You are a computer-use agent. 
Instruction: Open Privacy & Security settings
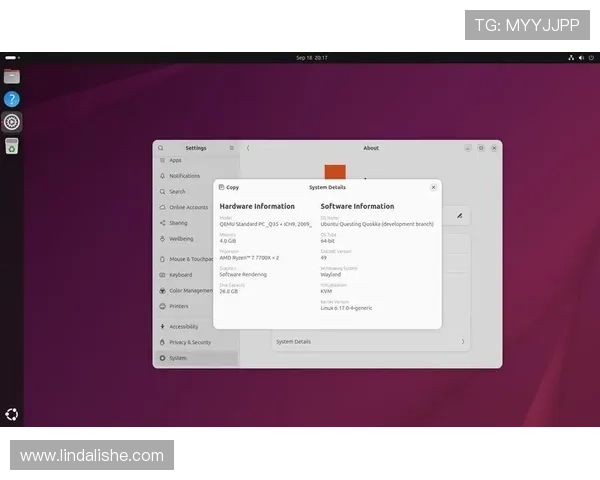click(x=189, y=342)
